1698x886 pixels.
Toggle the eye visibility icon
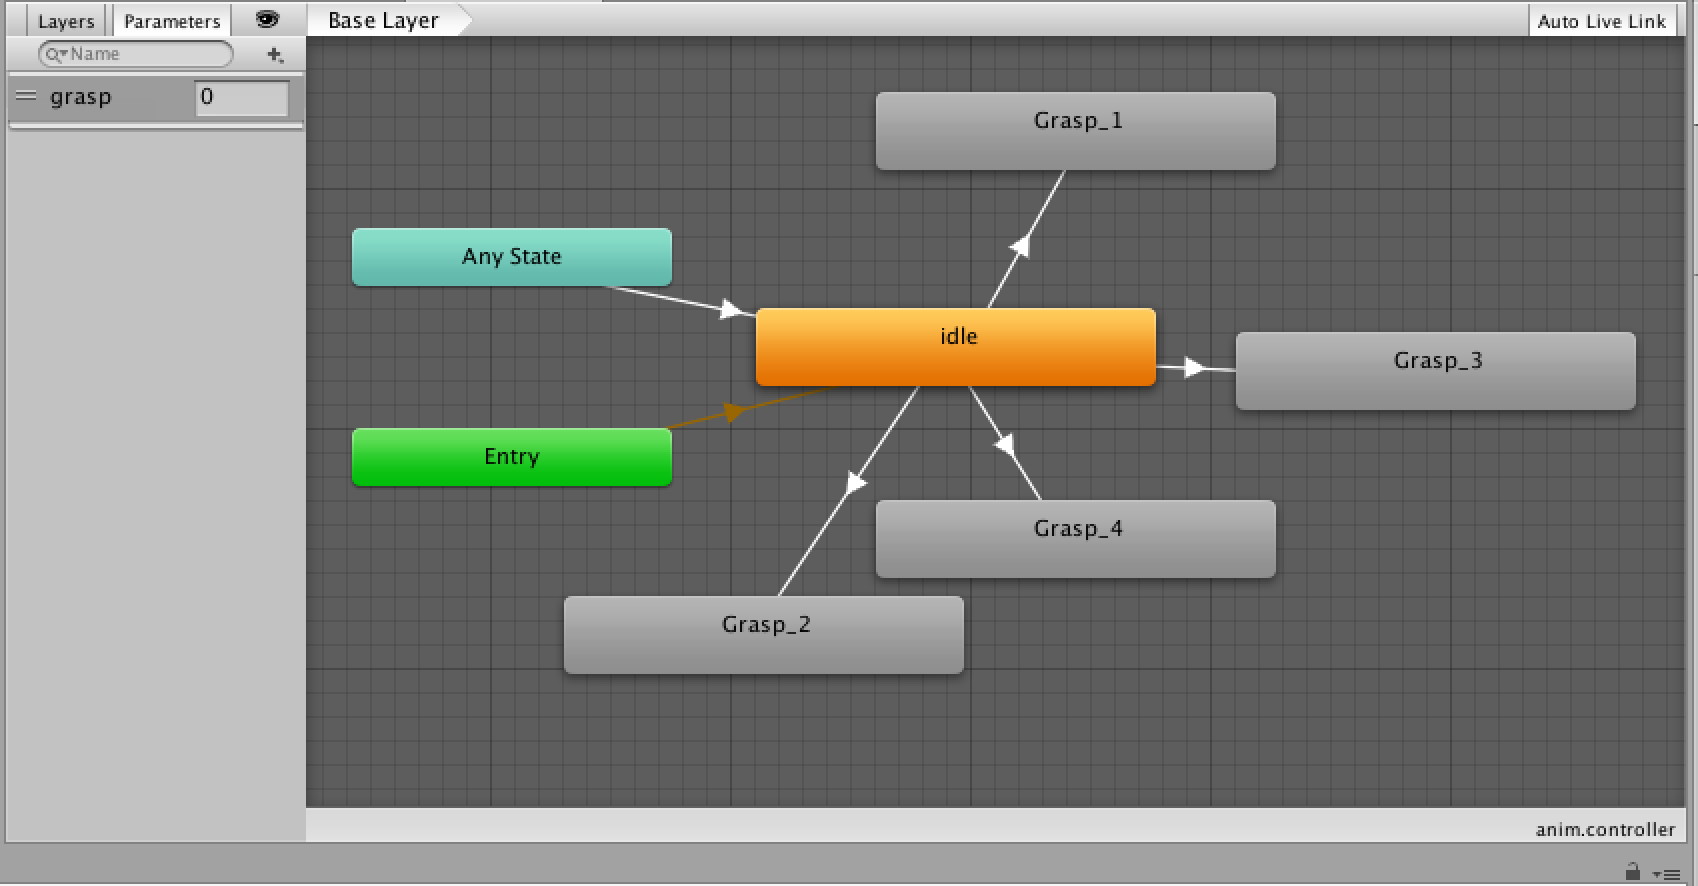pos(267,20)
